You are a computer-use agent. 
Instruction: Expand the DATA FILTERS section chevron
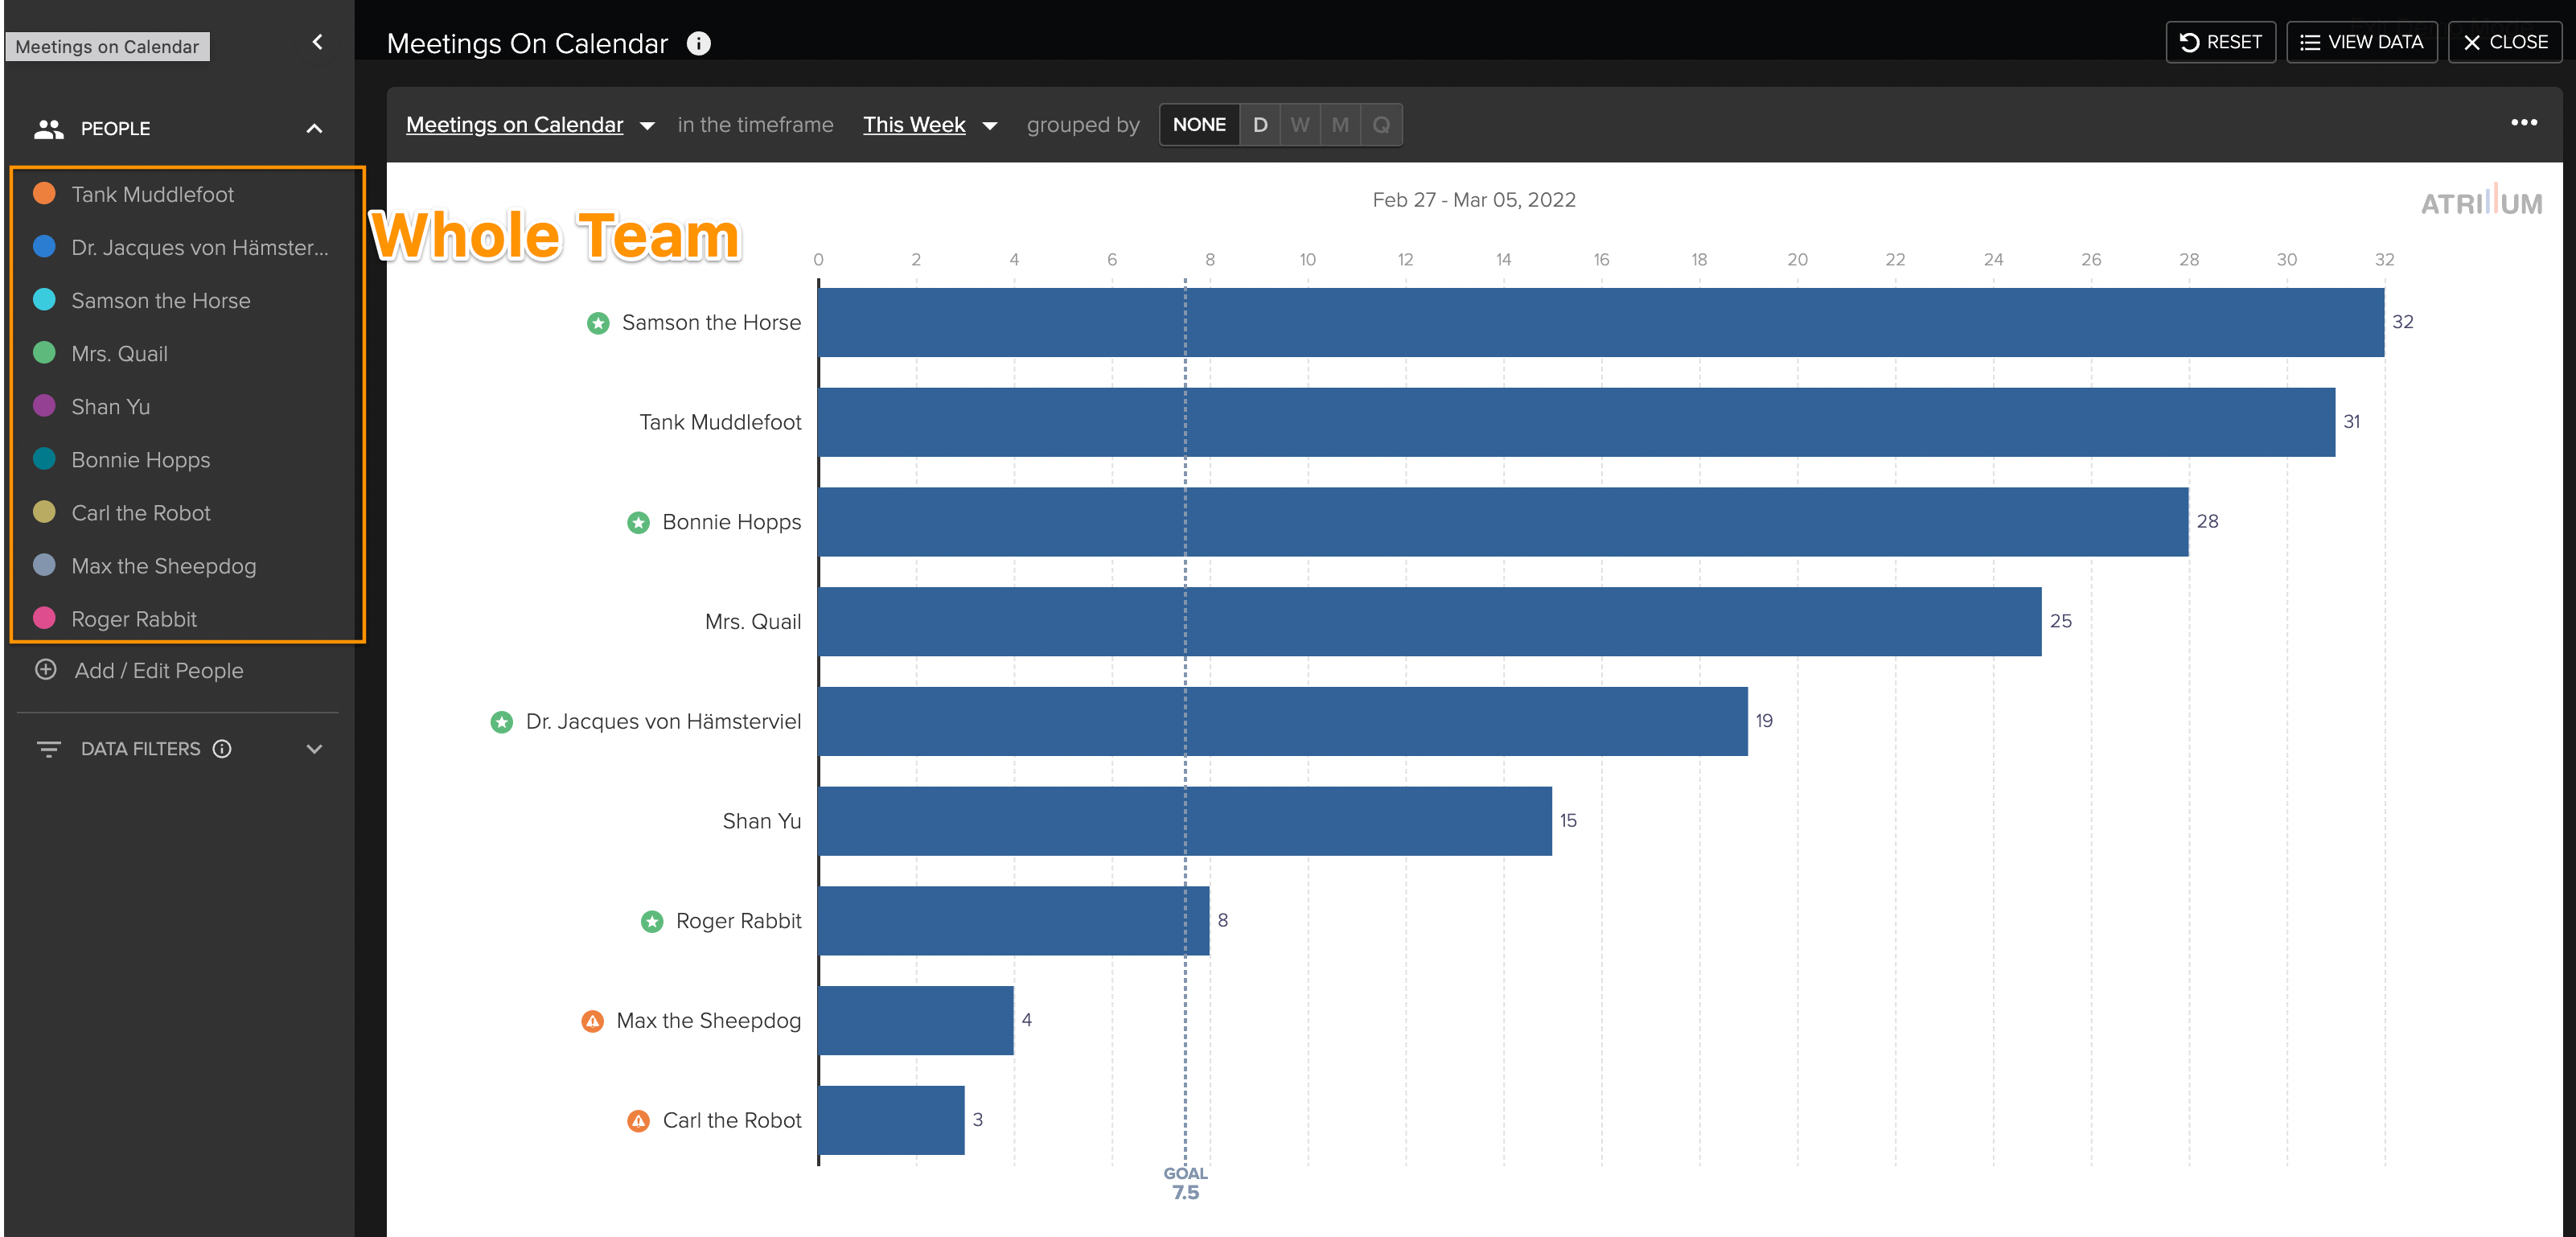coord(314,749)
